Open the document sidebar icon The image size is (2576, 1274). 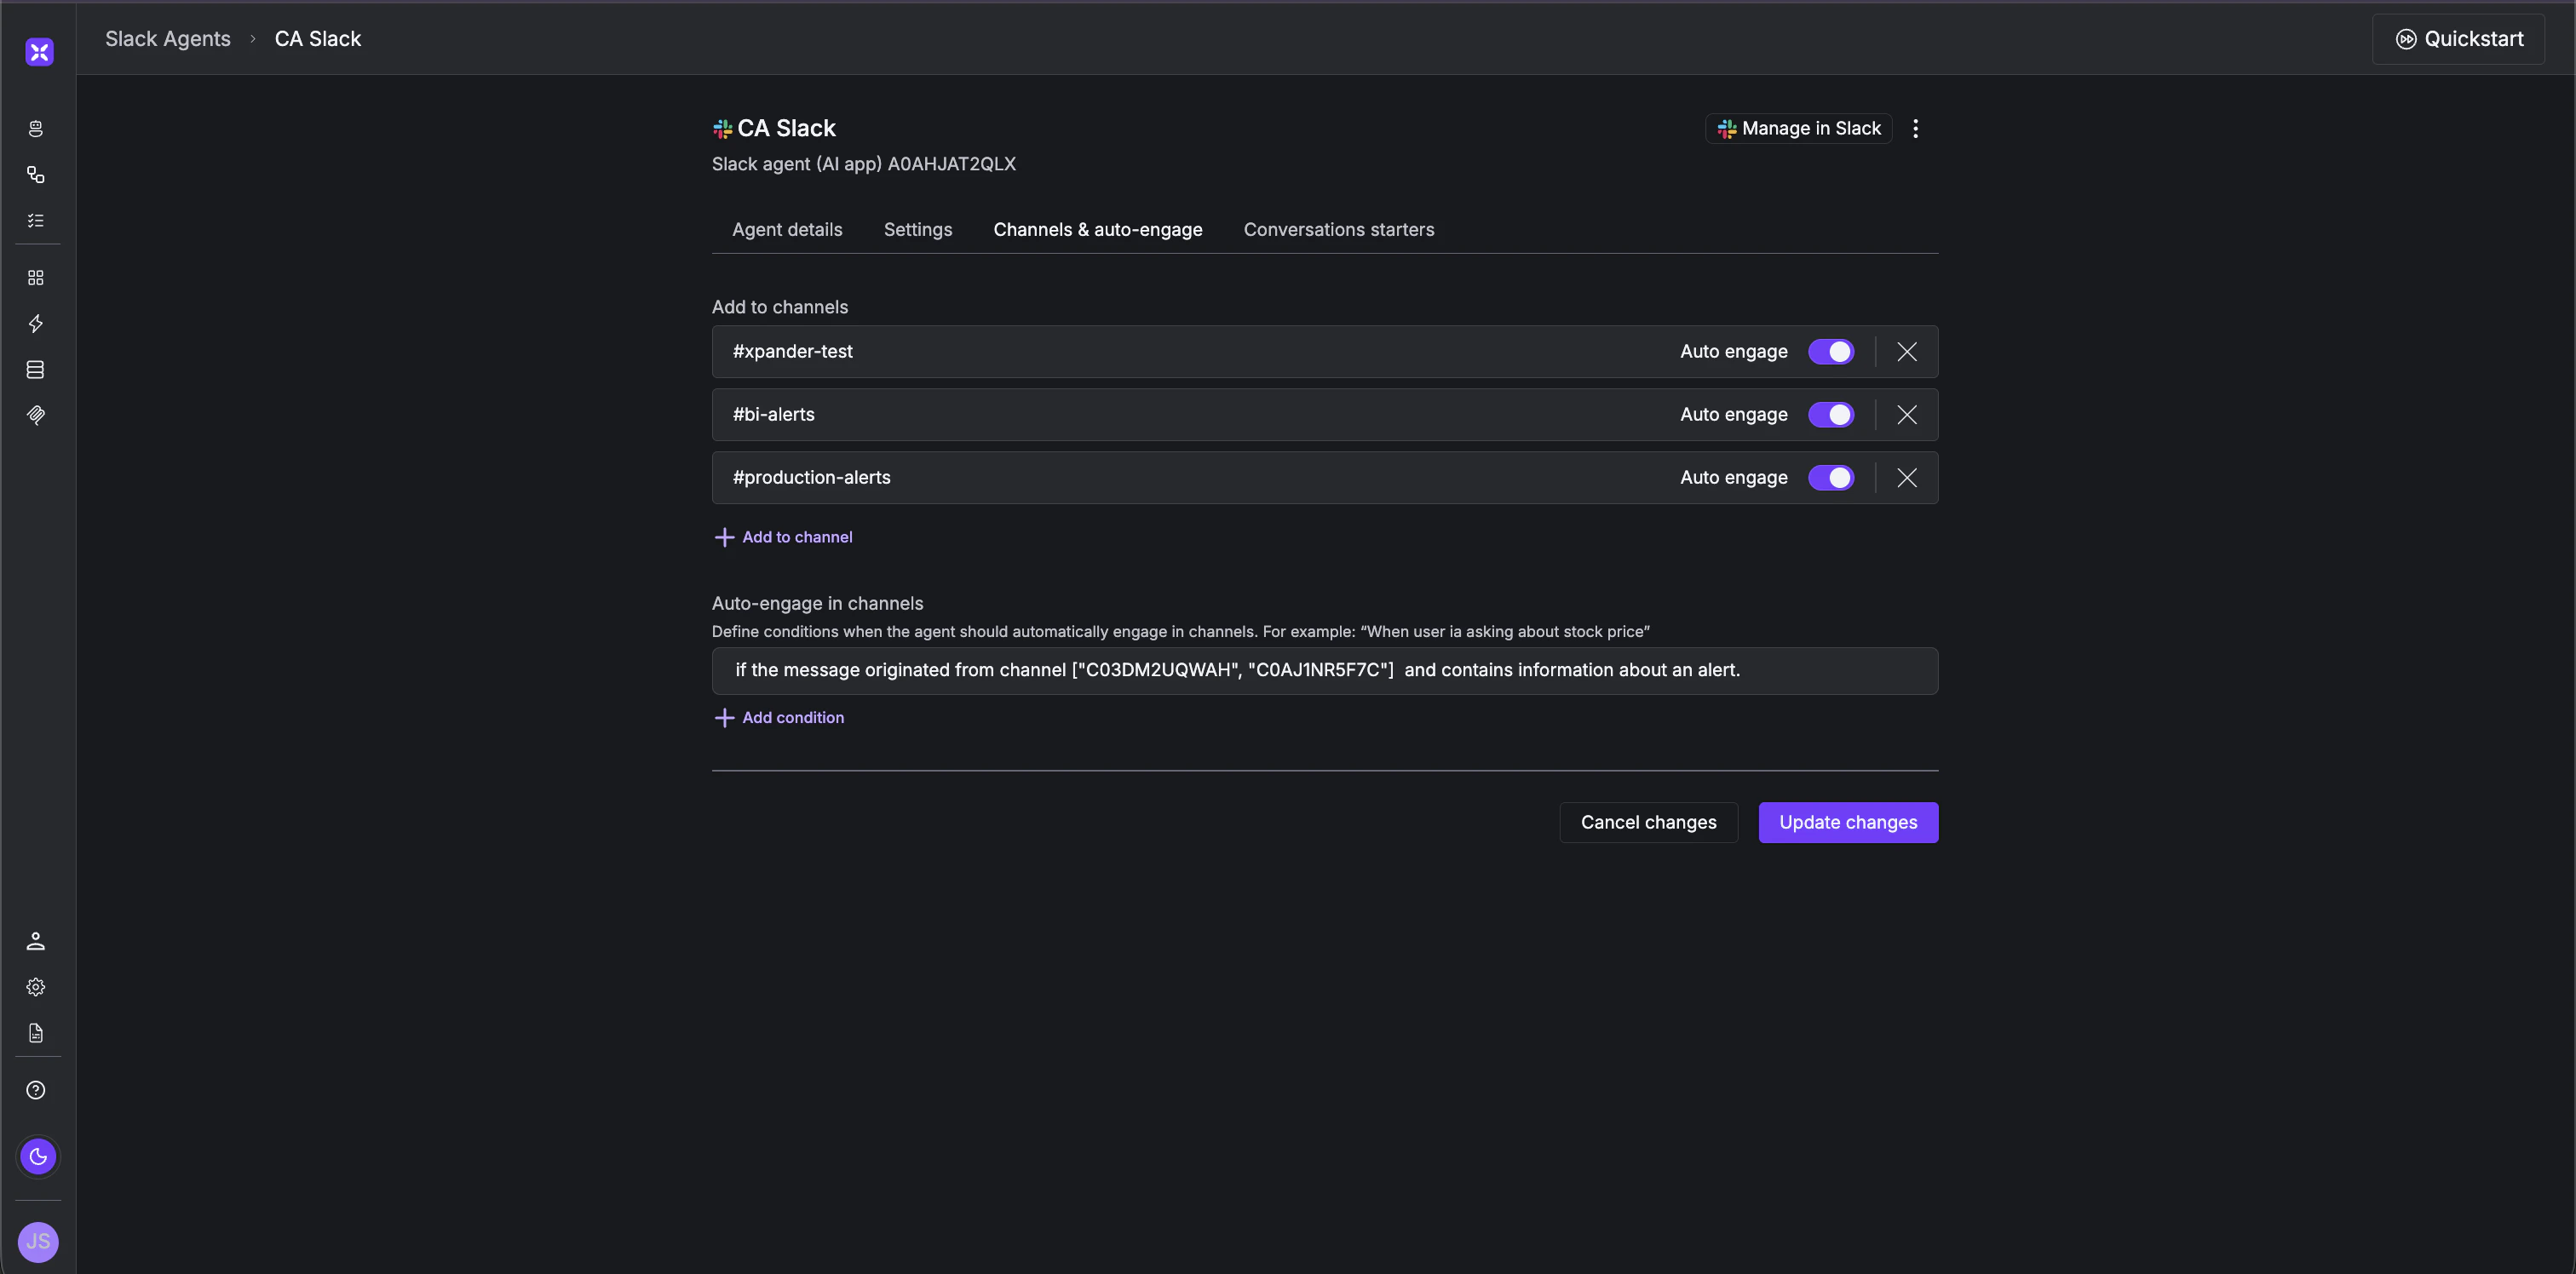click(36, 1033)
